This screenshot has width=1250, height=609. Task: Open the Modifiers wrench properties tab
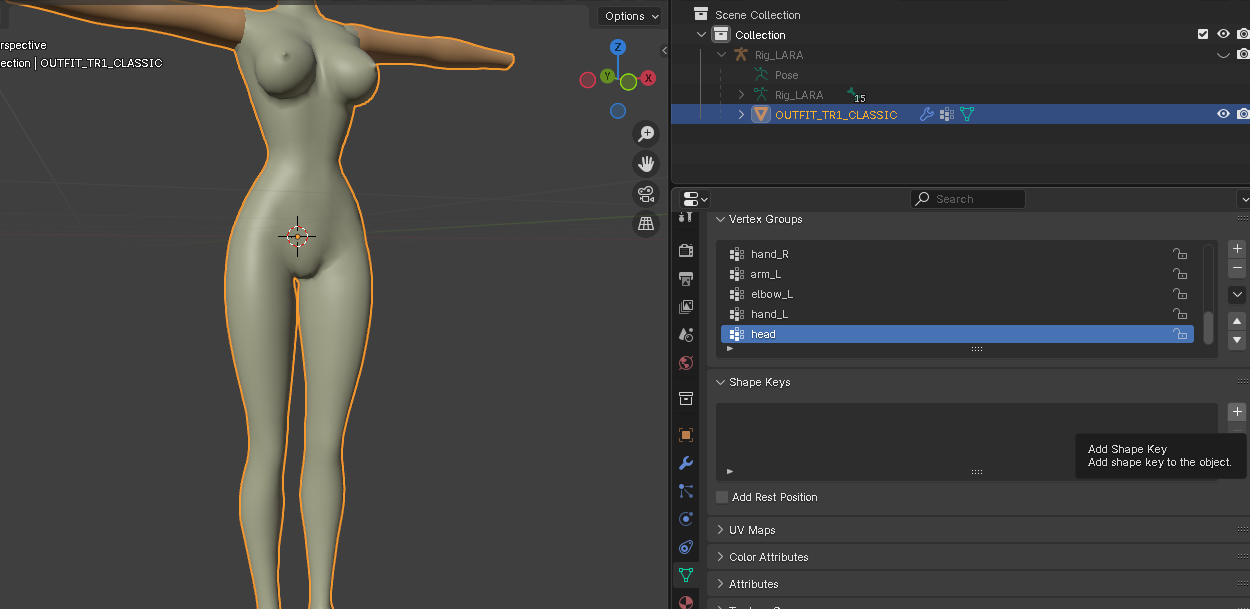point(686,463)
